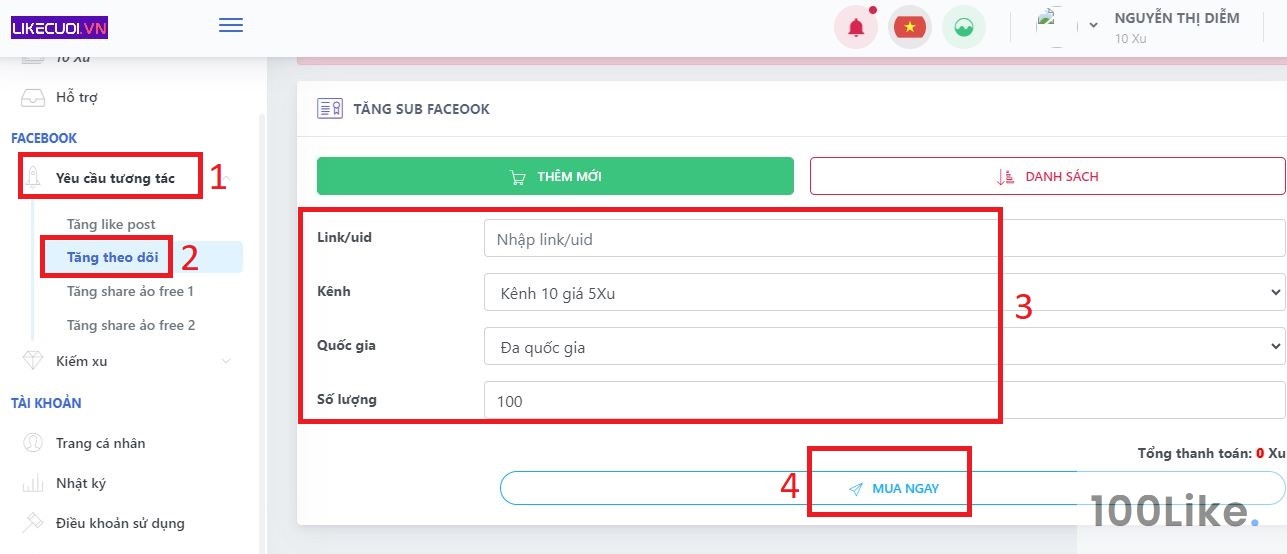Open the Kênh dropdown

coord(883,292)
